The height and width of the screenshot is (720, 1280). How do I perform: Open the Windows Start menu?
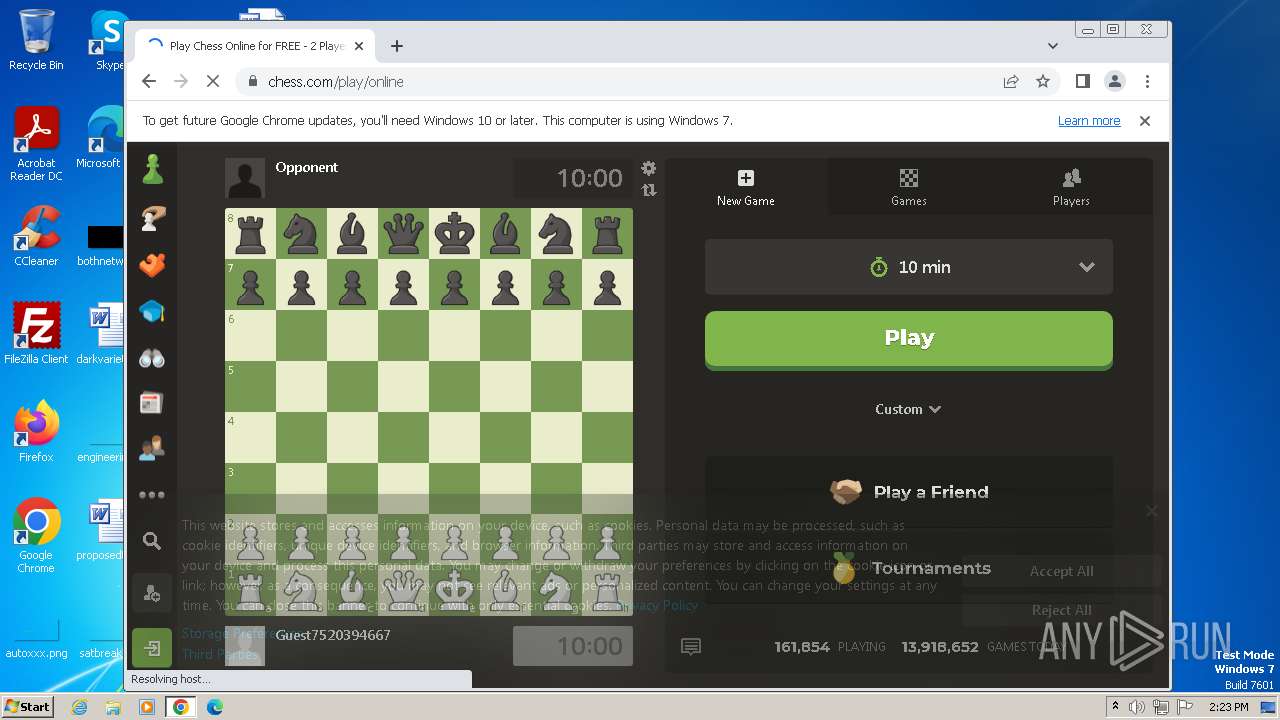pyautogui.click(x=28, y=706)
